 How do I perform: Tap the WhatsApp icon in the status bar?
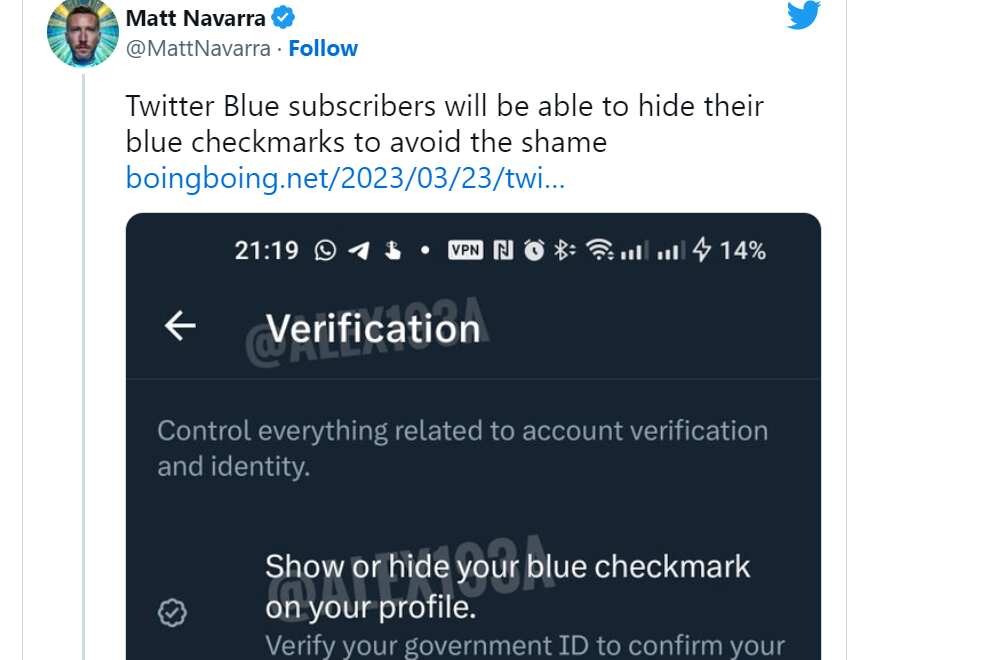tap(326, 251)
